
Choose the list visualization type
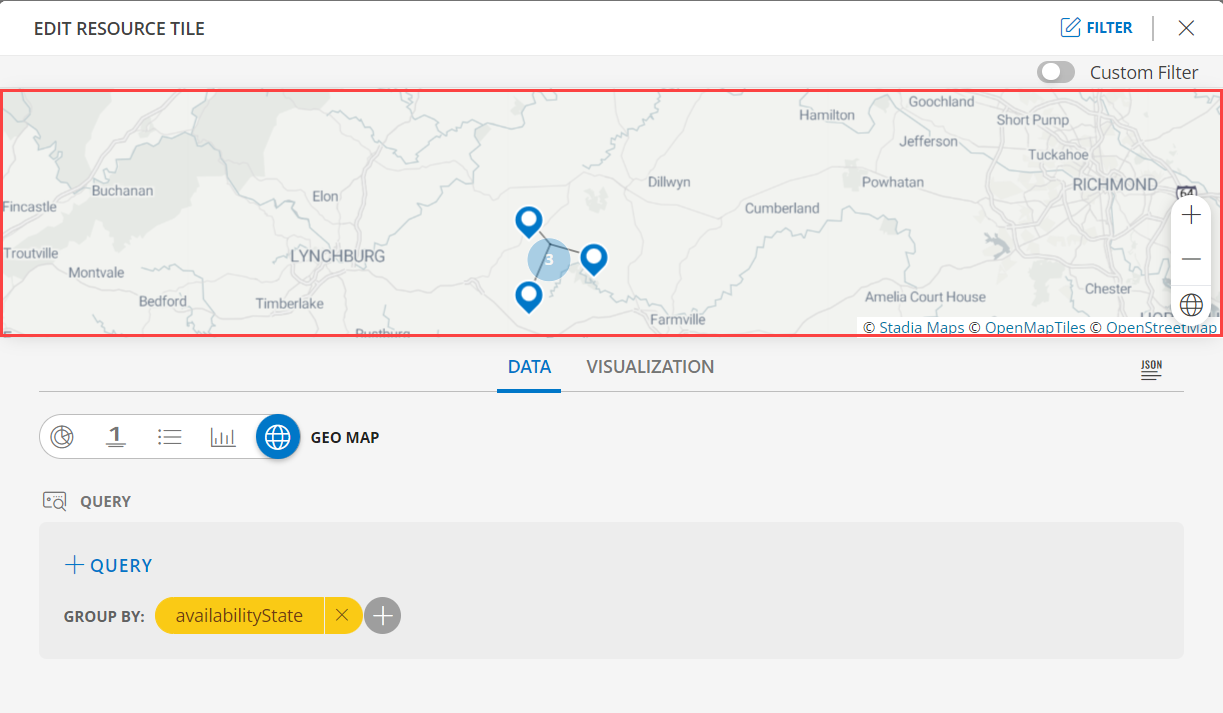(170, 436)
